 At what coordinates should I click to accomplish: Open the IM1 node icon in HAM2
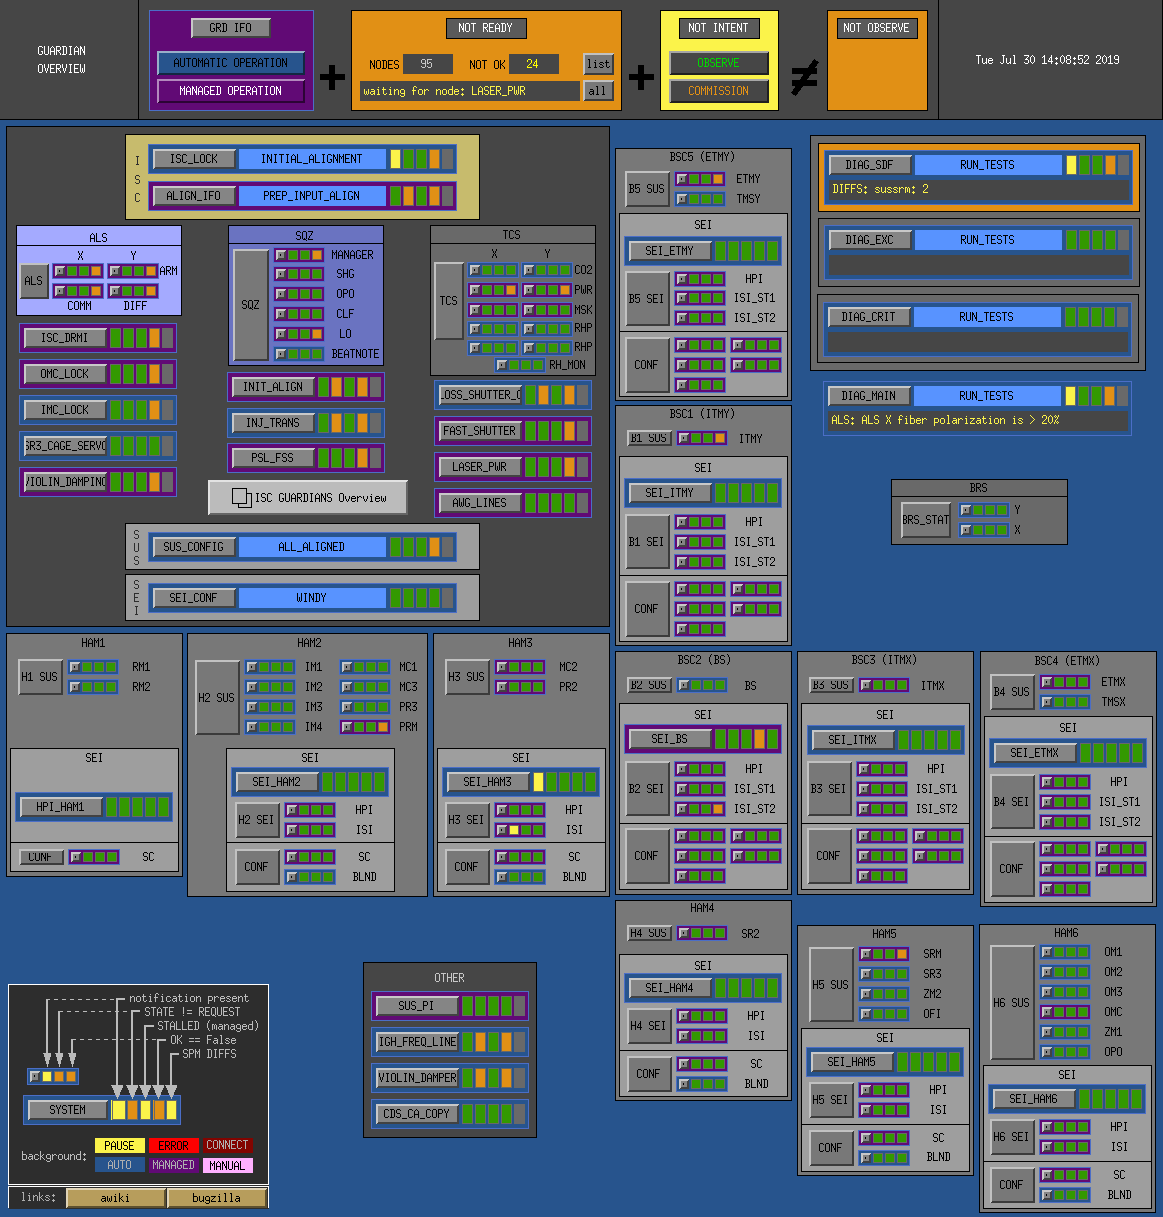click(x=252, y=667)
